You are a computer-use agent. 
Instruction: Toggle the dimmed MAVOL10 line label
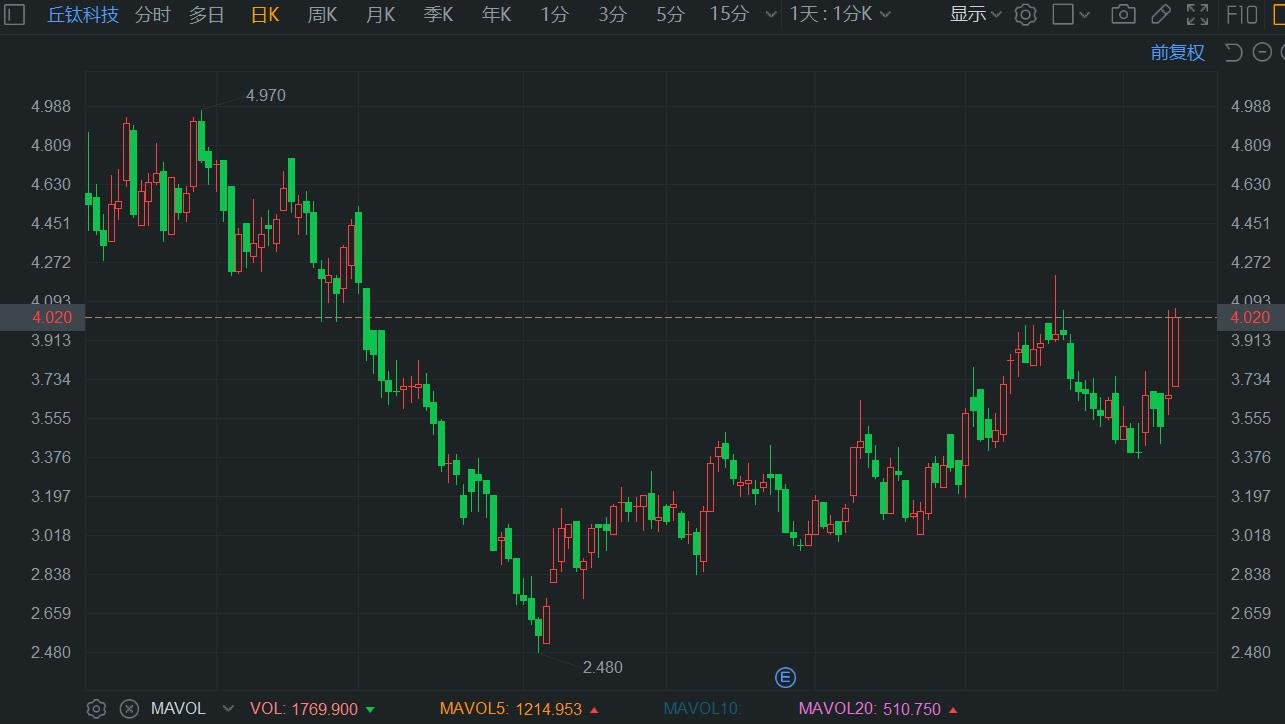click(x=702, y=709)
